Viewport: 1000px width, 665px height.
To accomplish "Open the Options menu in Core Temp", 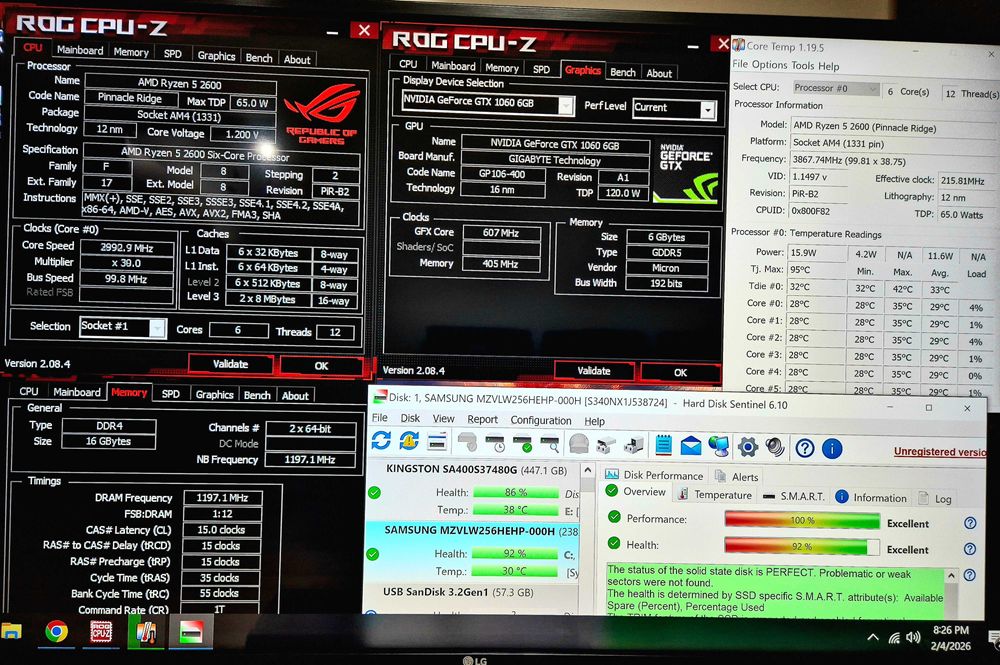I will (770, 64).
